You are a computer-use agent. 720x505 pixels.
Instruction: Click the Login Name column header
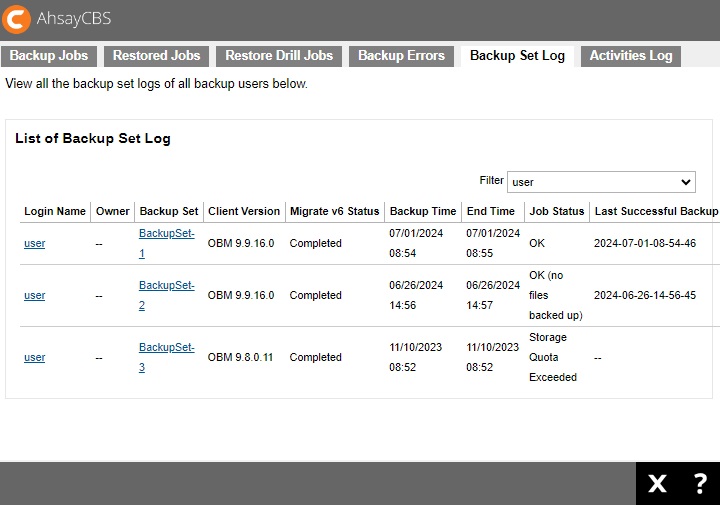point(55,211)
